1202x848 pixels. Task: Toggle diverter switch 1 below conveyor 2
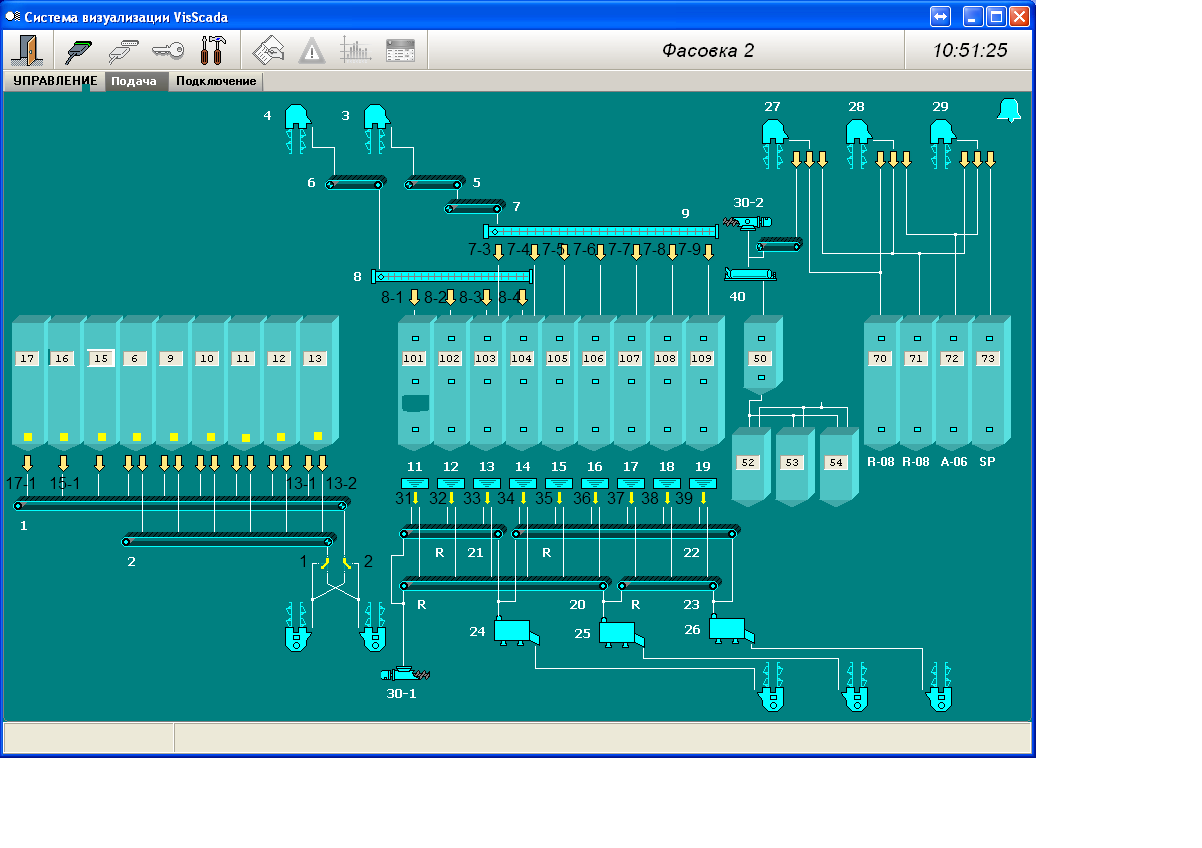point(325,563)
